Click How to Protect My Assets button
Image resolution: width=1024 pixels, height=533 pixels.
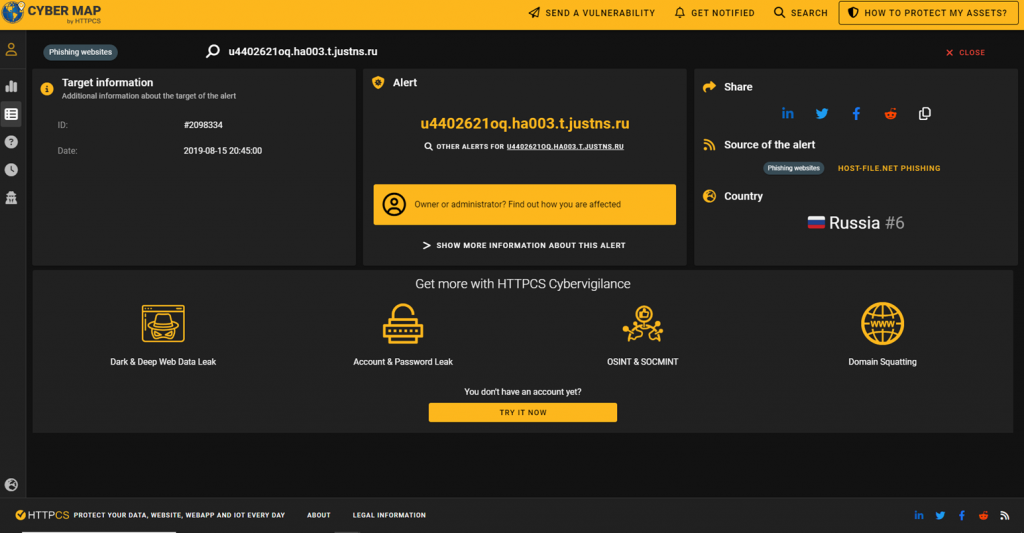pos(928,12)
